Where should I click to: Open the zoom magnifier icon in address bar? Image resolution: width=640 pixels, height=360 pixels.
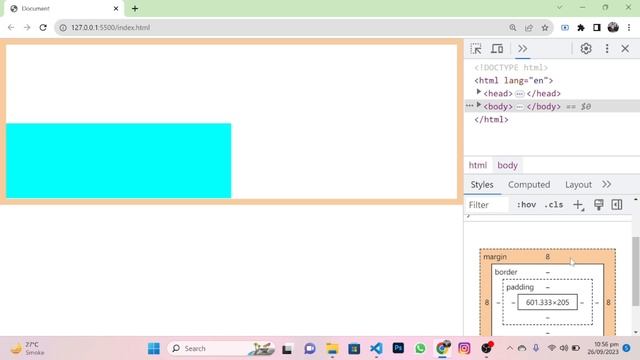[513, 27]
